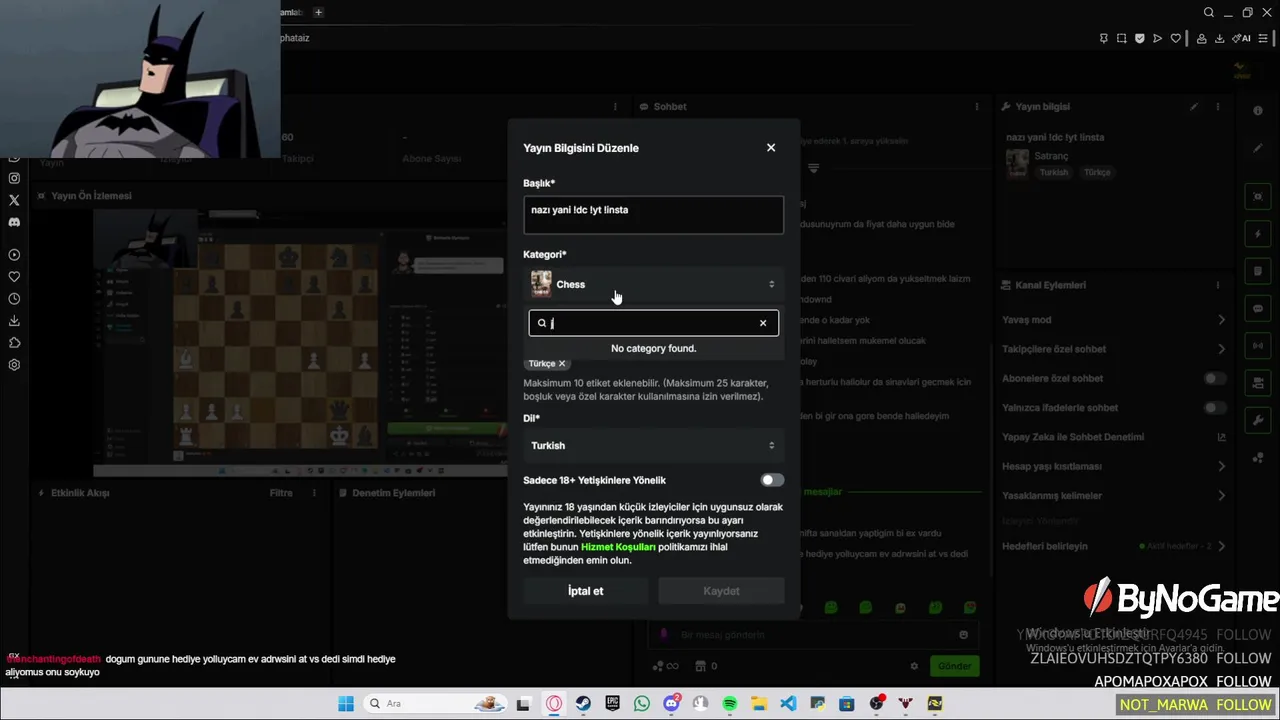This screenshot has width=1280, height=720.
Task: Click the address bar download icon
Action: (1219, 38)
